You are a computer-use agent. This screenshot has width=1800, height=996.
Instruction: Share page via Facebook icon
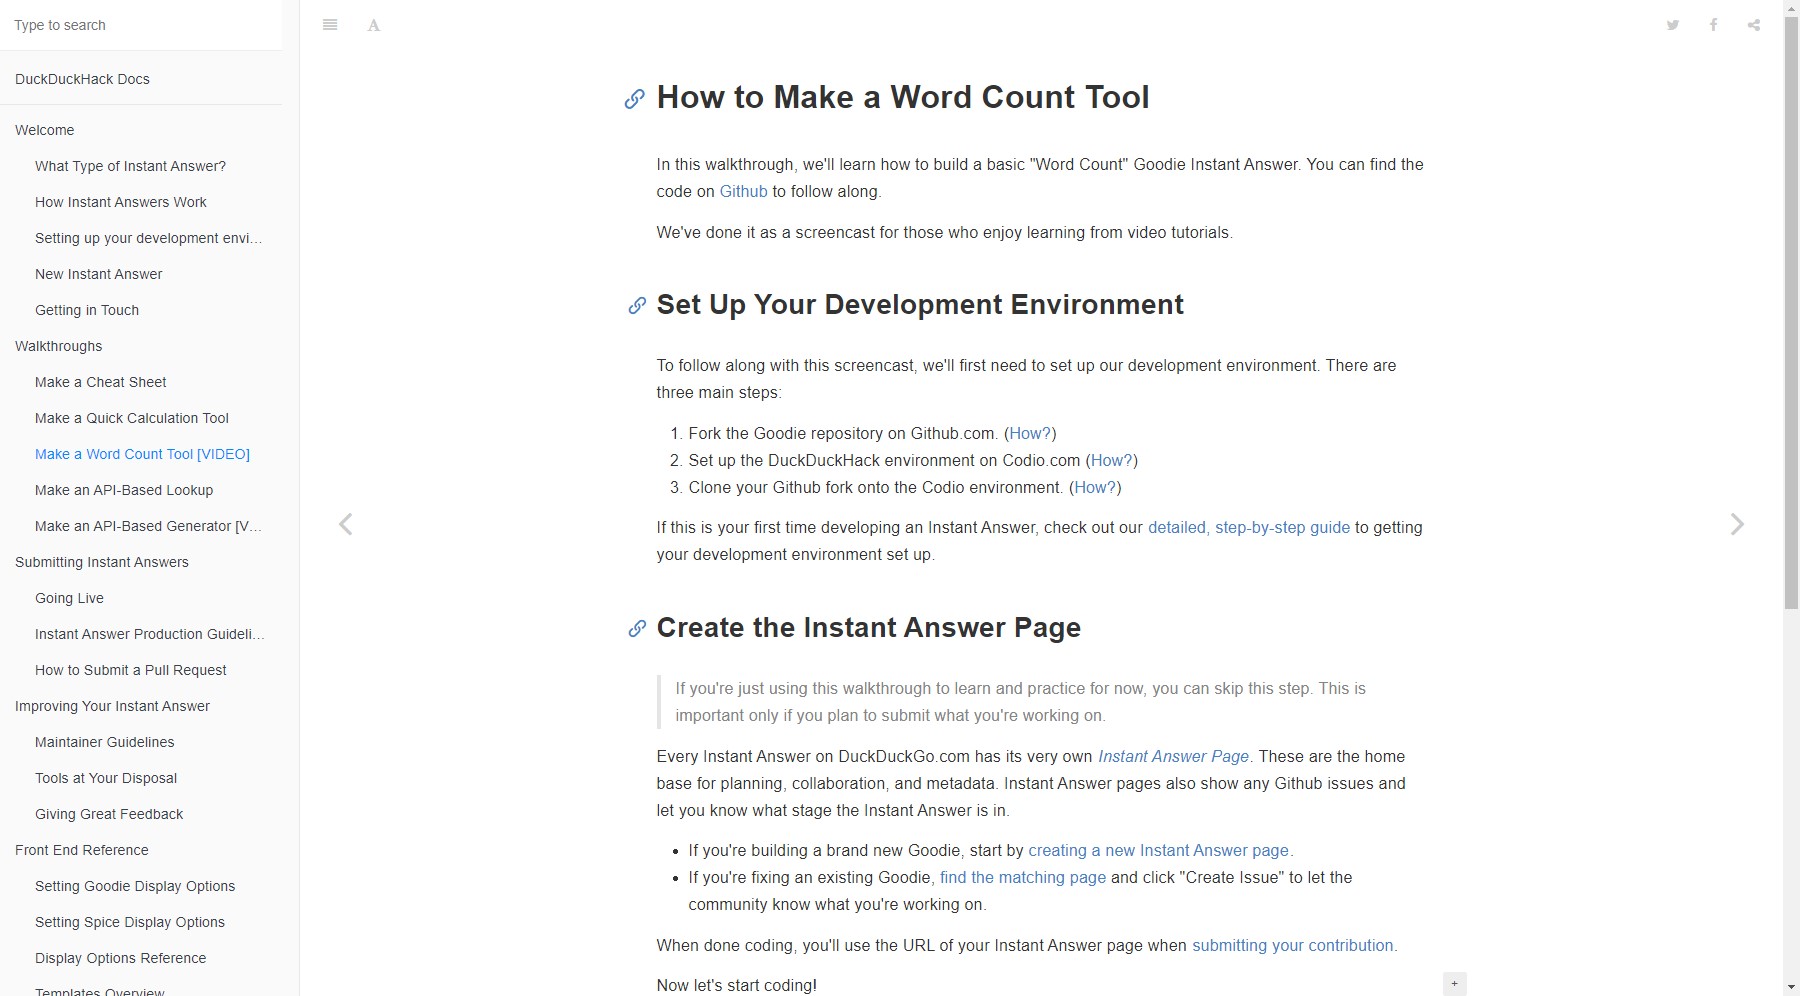[x=1713, y=25]
